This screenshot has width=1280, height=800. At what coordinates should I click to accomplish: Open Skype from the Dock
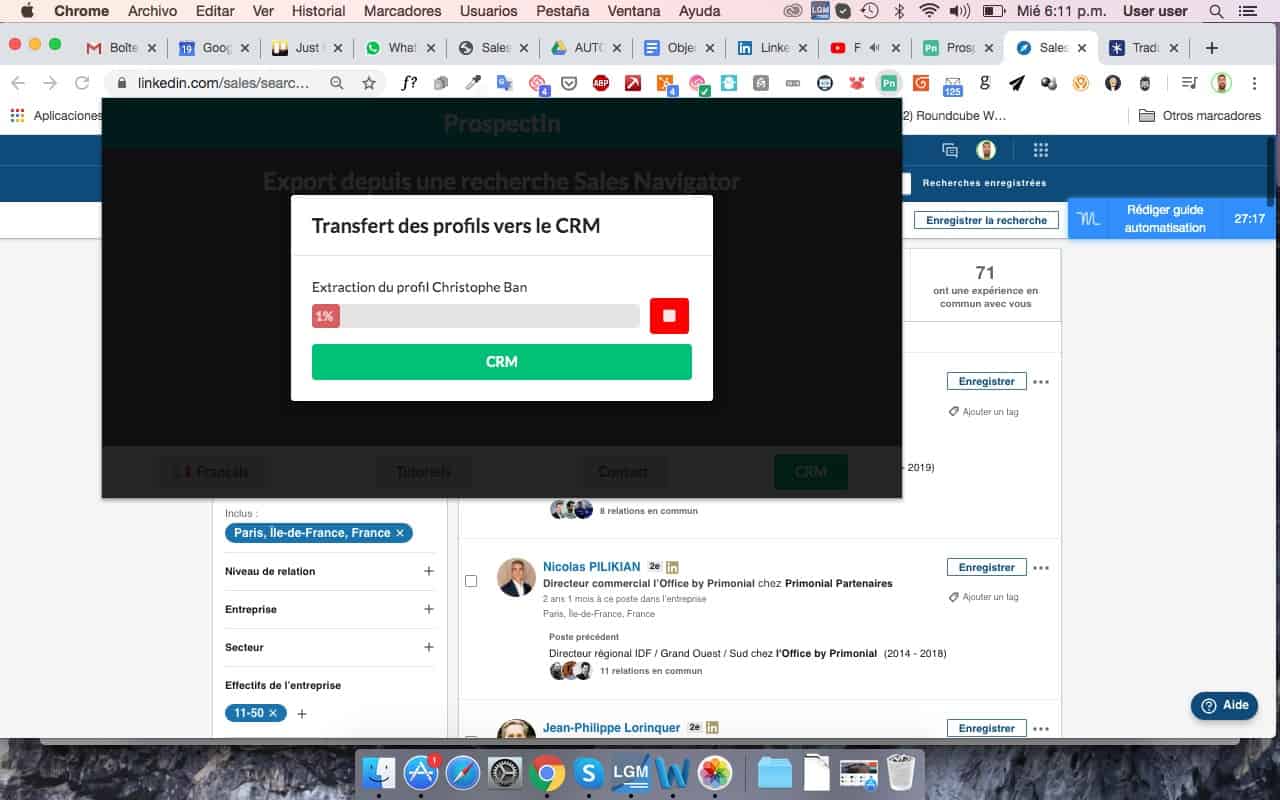point(589,773)
